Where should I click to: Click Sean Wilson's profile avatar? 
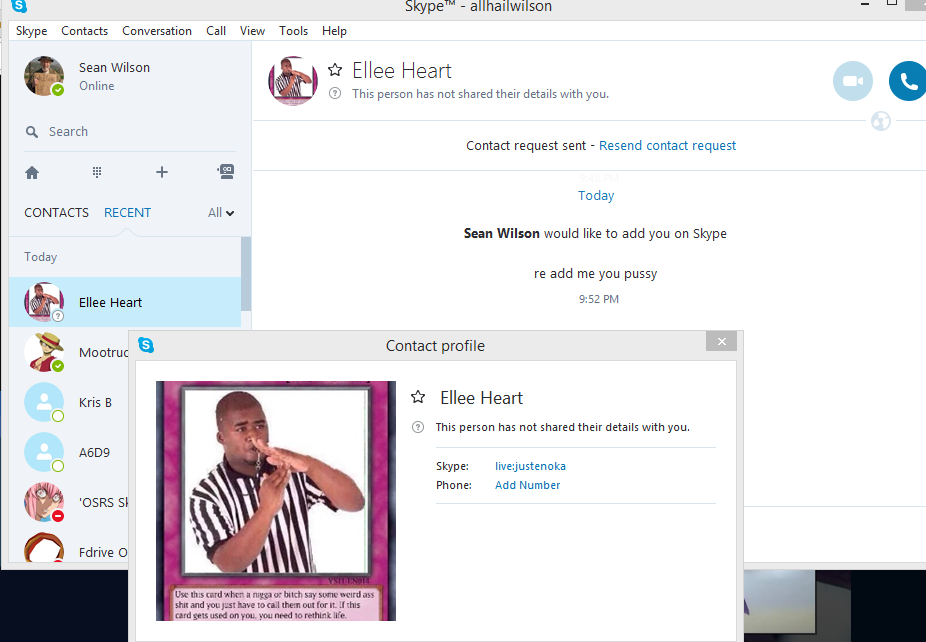[x=44, y=76]
